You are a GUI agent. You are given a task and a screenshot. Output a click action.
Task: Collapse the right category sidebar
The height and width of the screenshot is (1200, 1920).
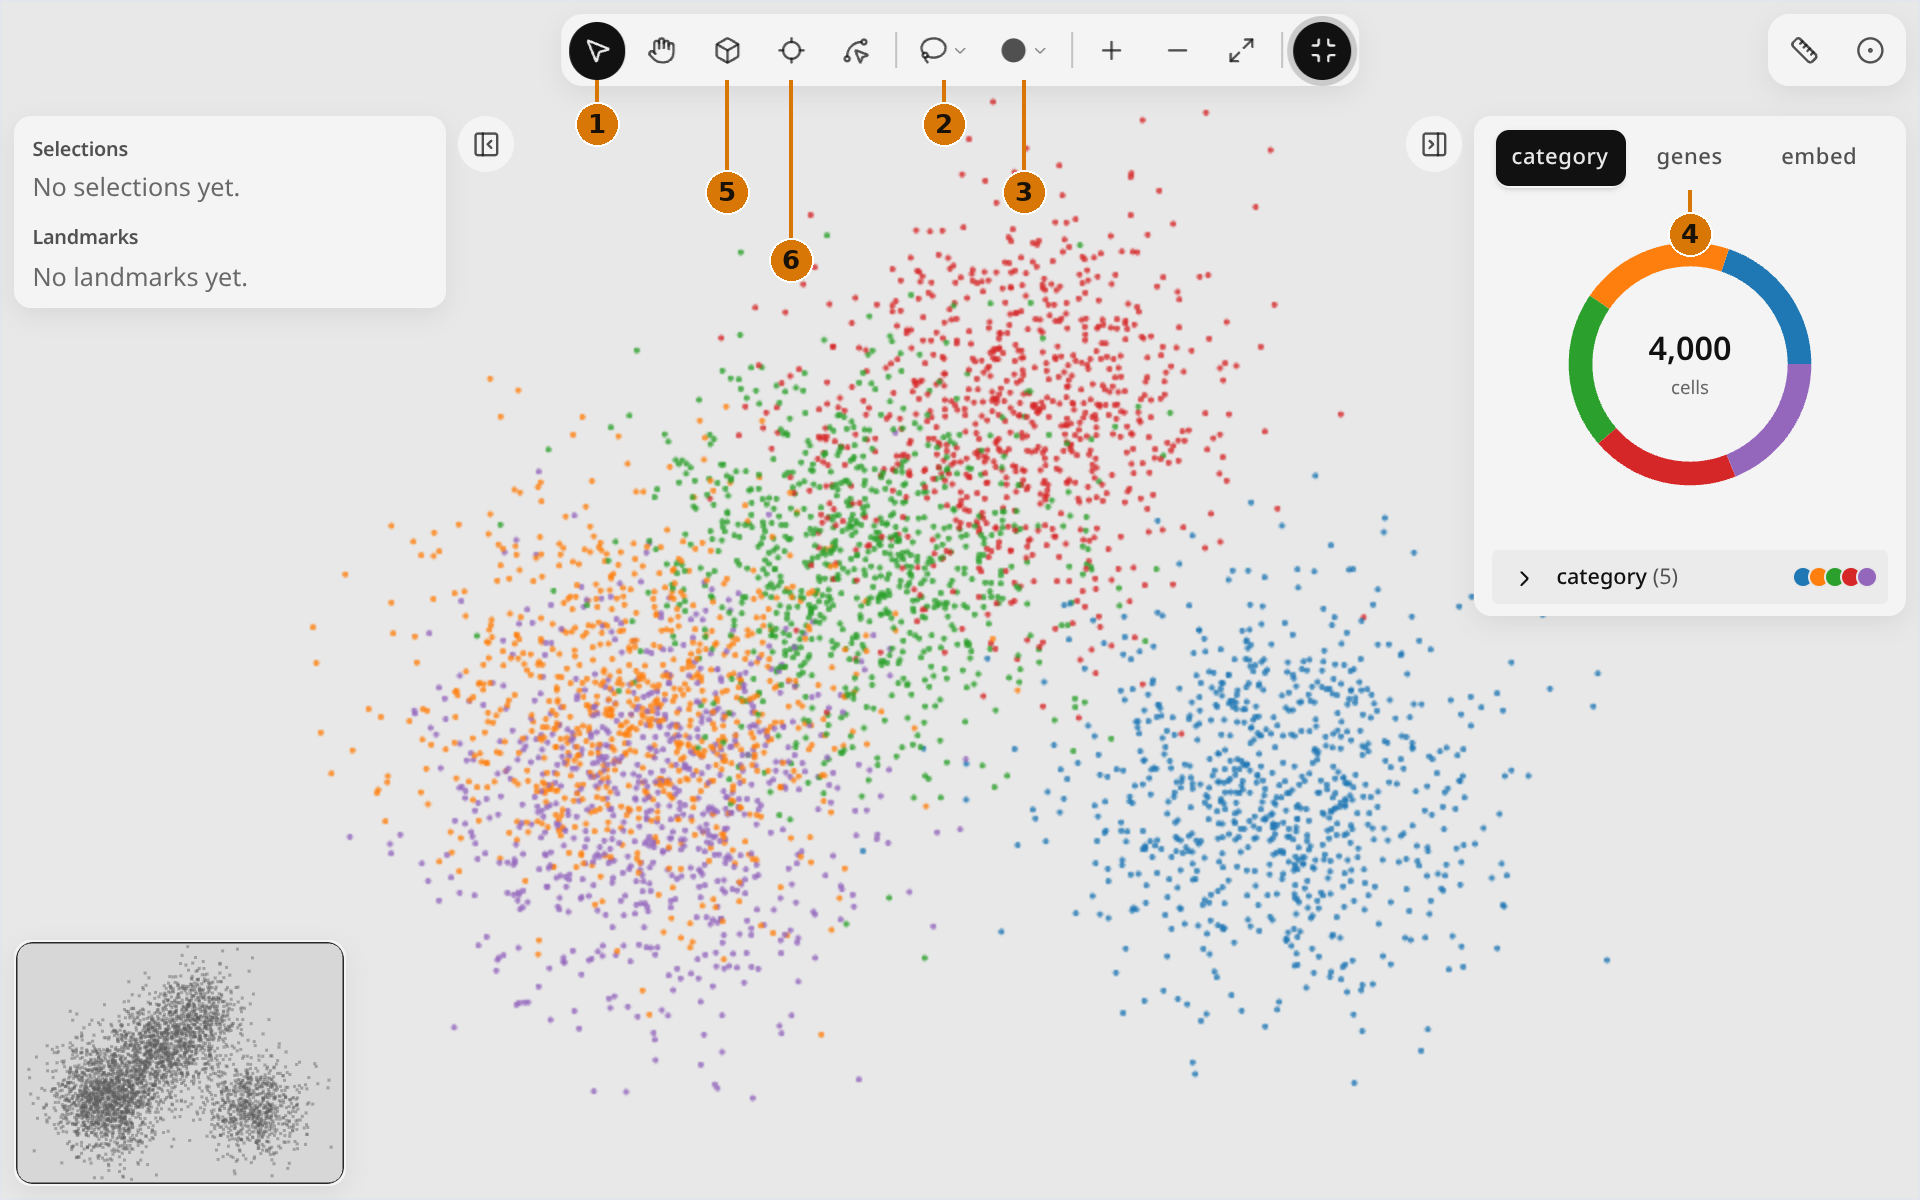(1434, 145)
